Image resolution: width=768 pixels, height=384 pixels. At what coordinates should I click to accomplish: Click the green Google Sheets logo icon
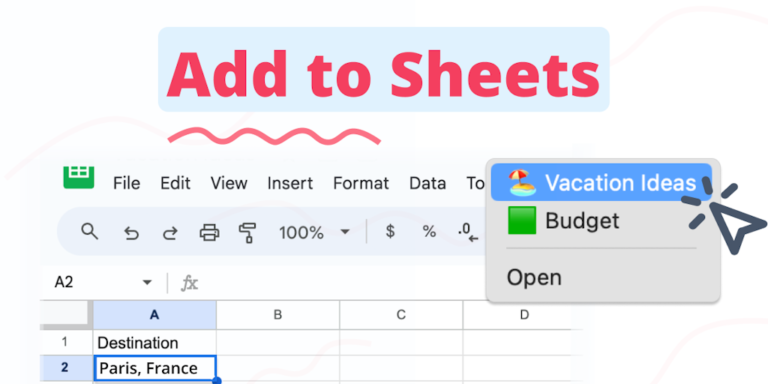click(78, 177)
